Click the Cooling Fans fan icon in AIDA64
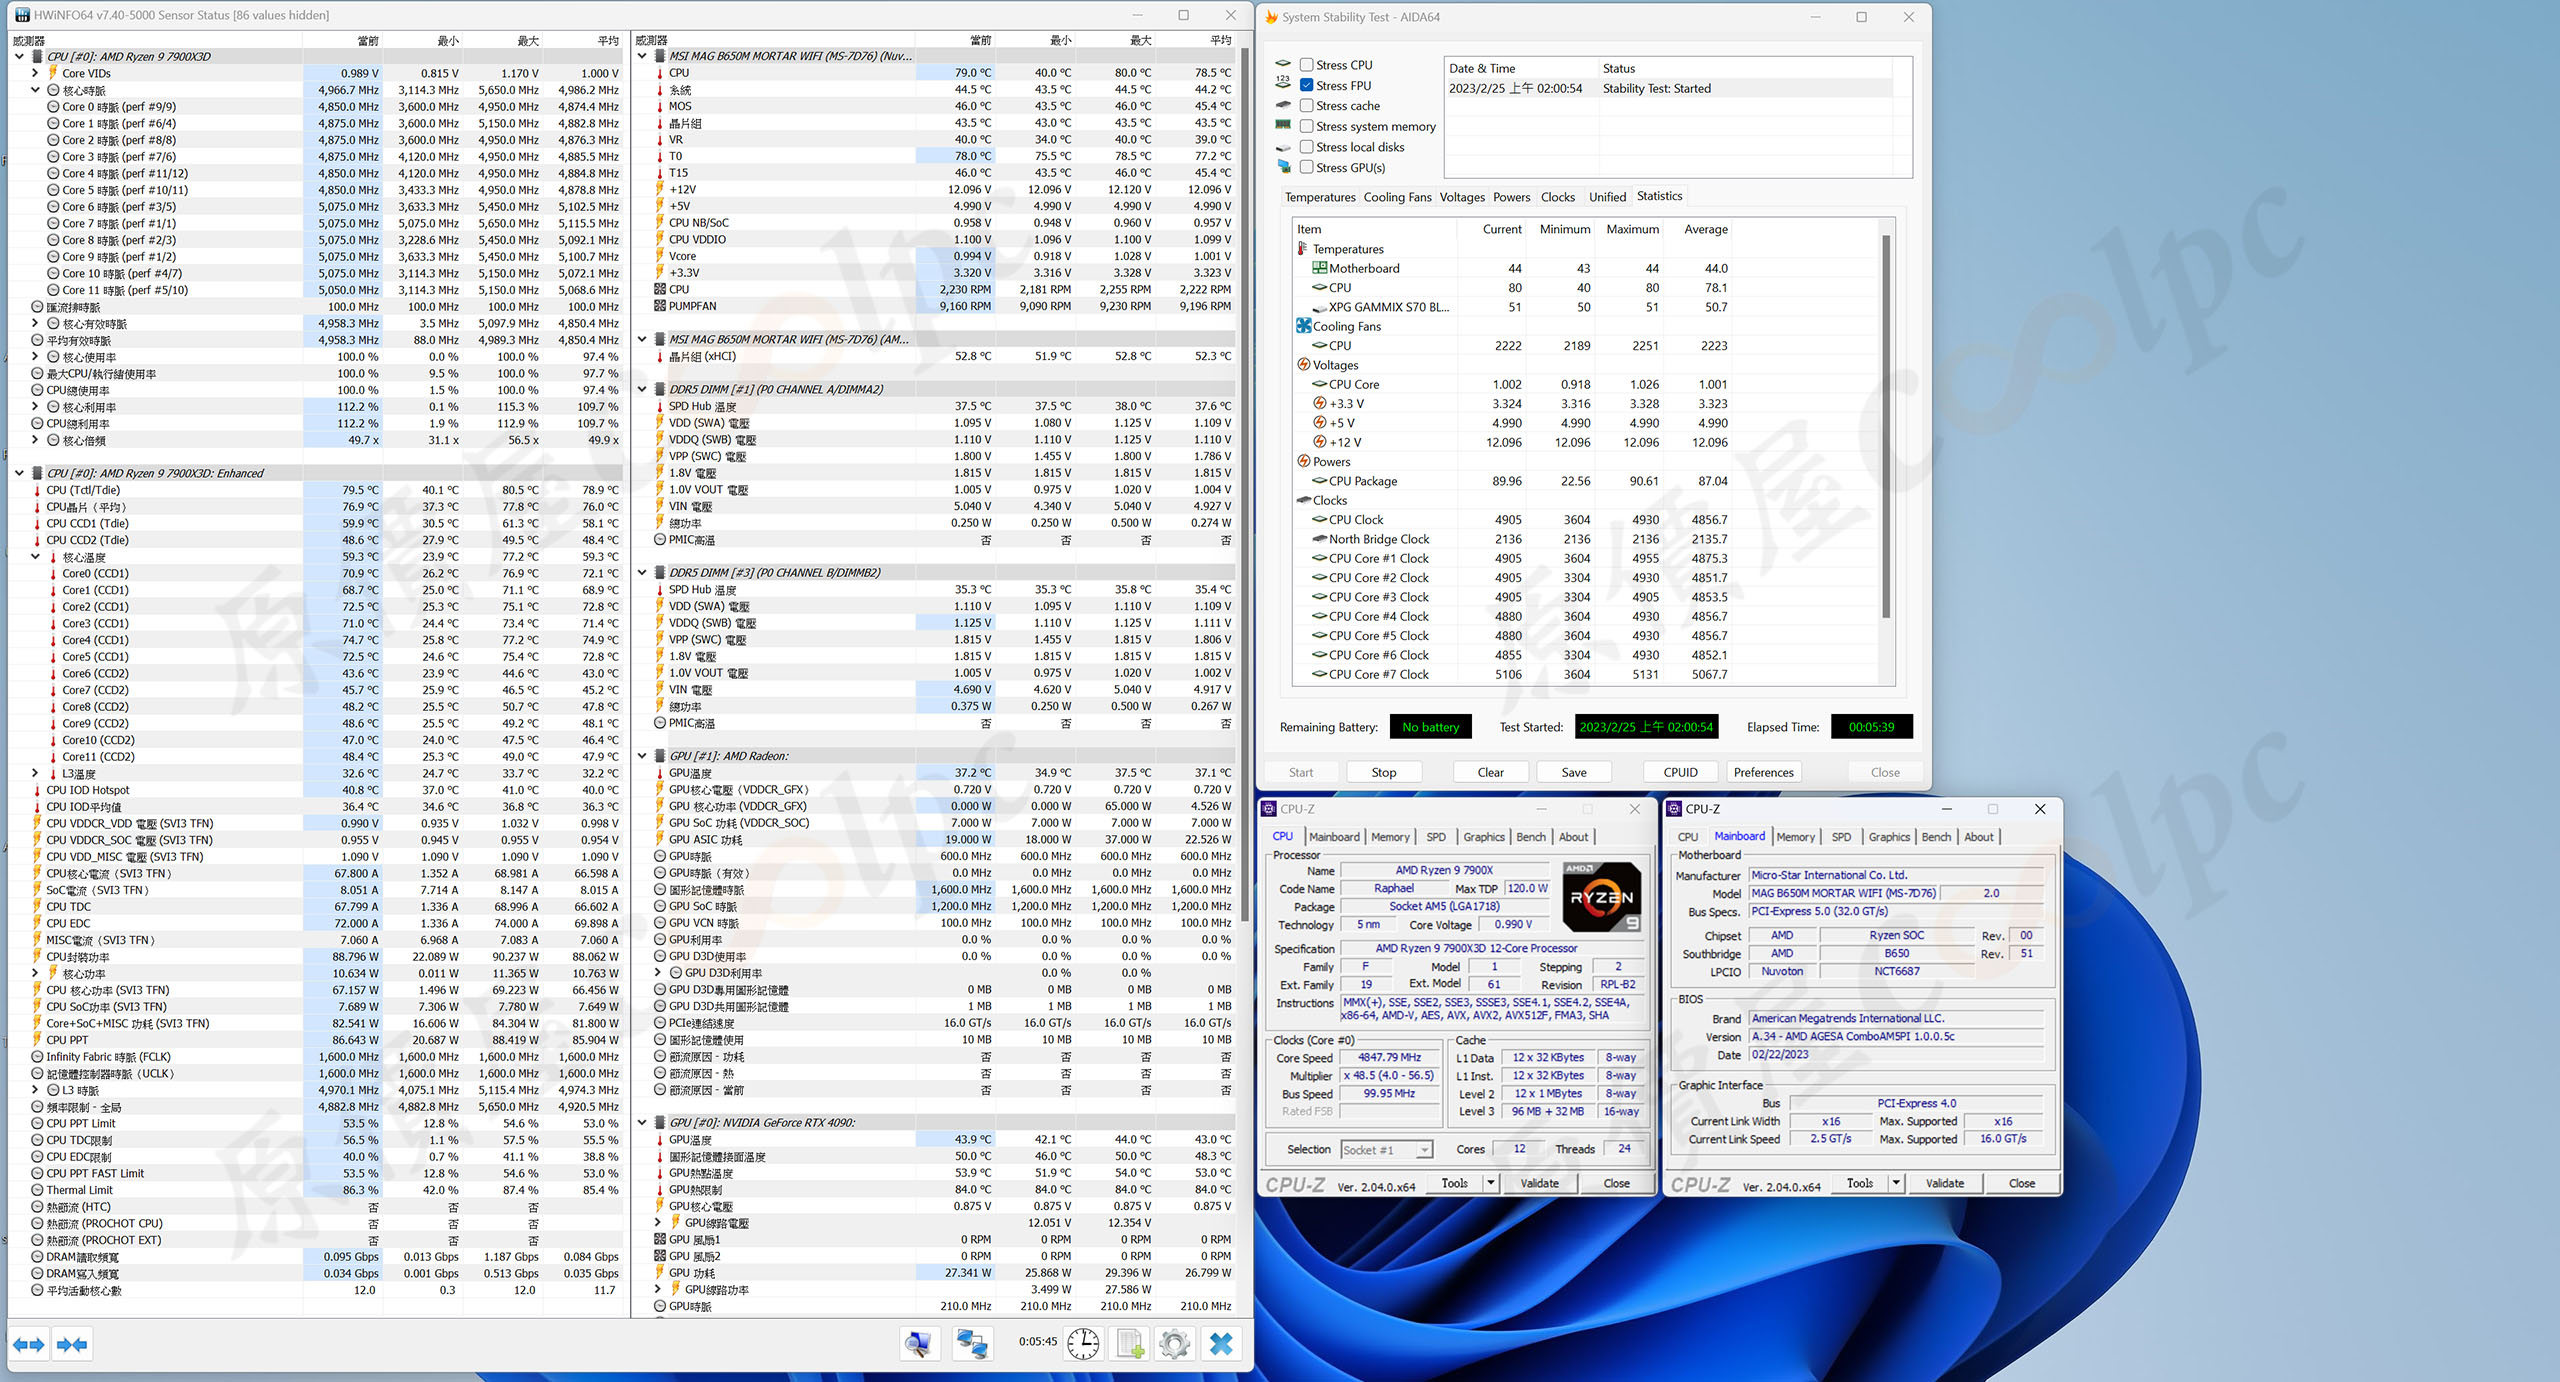Screen dimensions: 2560x1382 (1304, 326)
